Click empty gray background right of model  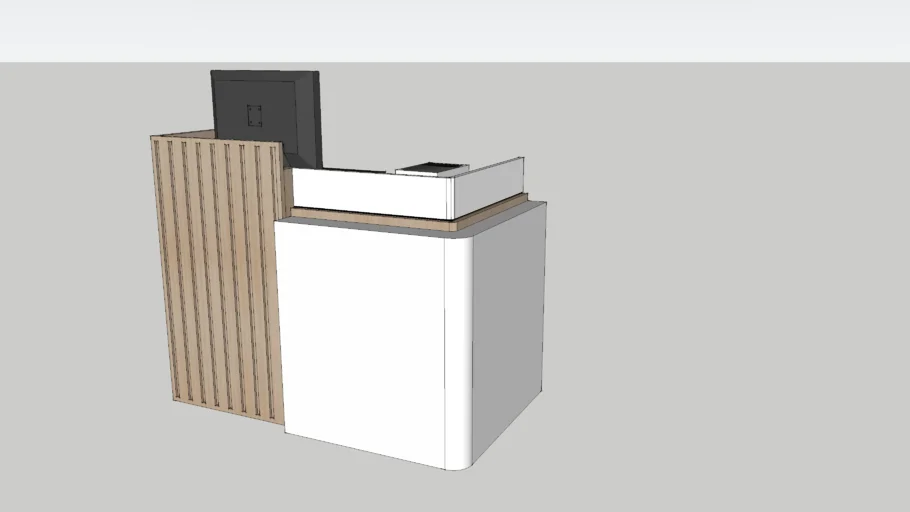click(720, 300)
